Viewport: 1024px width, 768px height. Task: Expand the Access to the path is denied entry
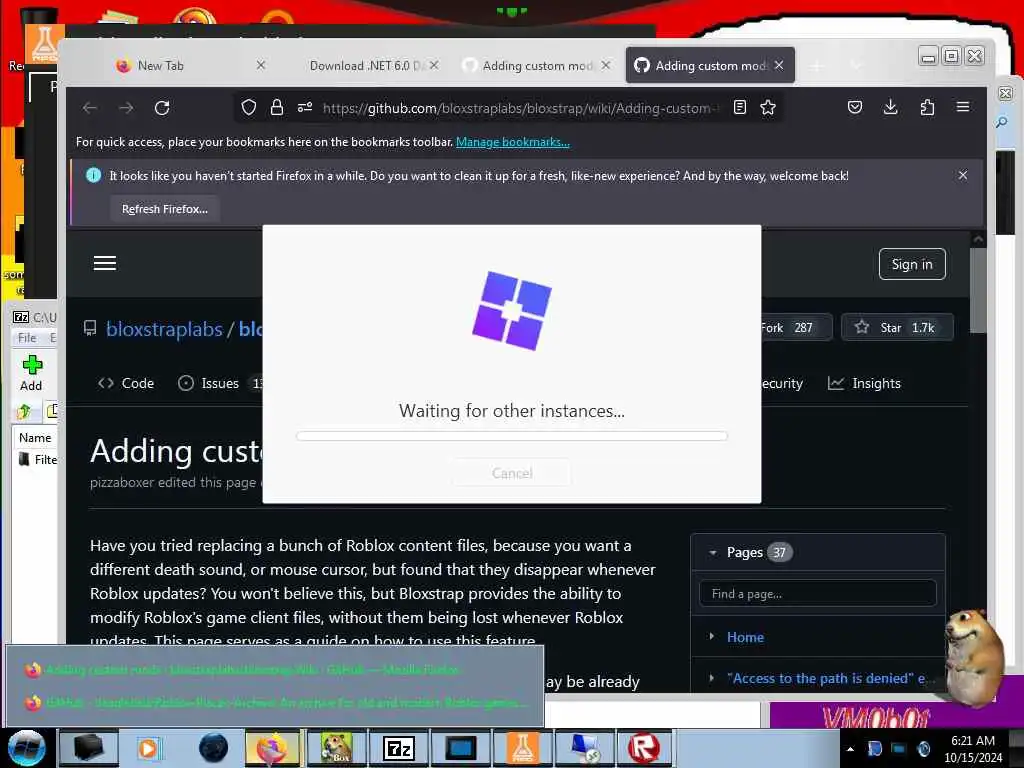tap(711, 678)
